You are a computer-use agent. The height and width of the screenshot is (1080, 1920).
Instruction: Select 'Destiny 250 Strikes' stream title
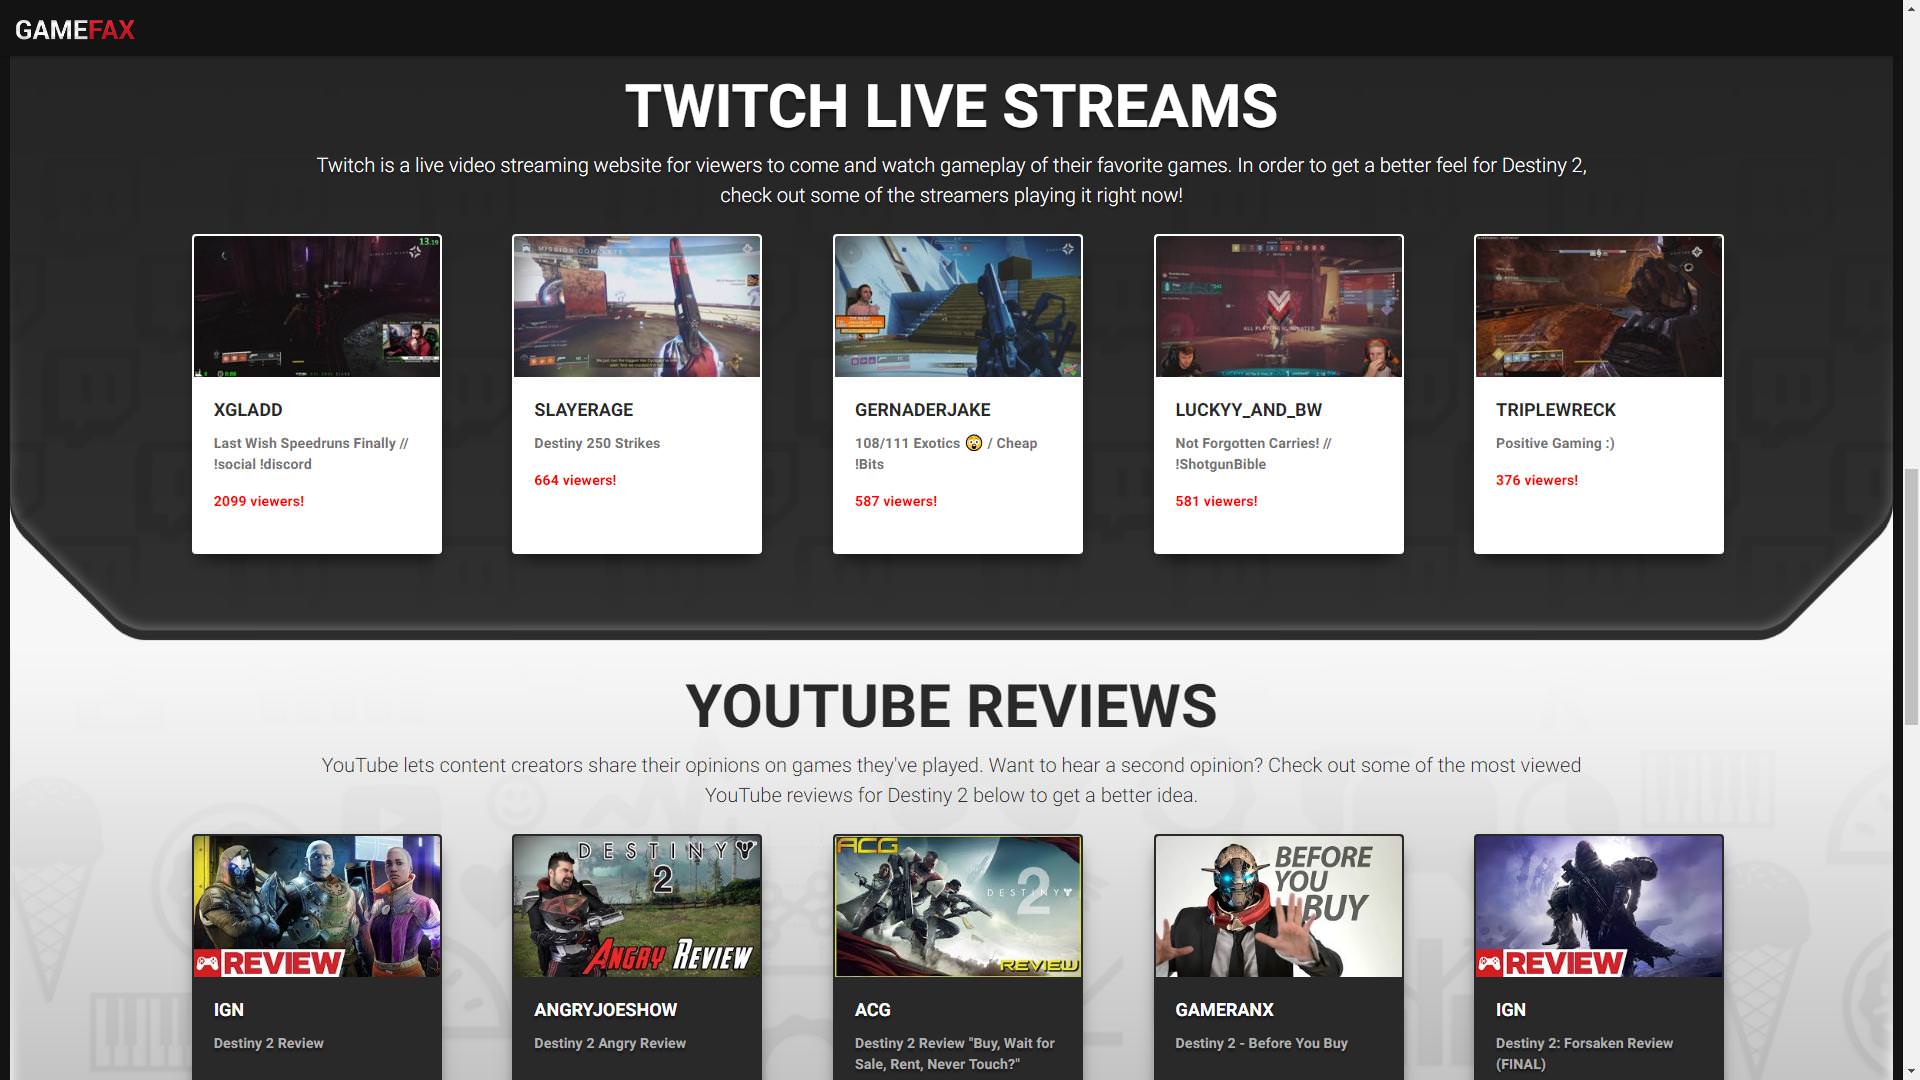pyautogui.click(x=597, y=443)
